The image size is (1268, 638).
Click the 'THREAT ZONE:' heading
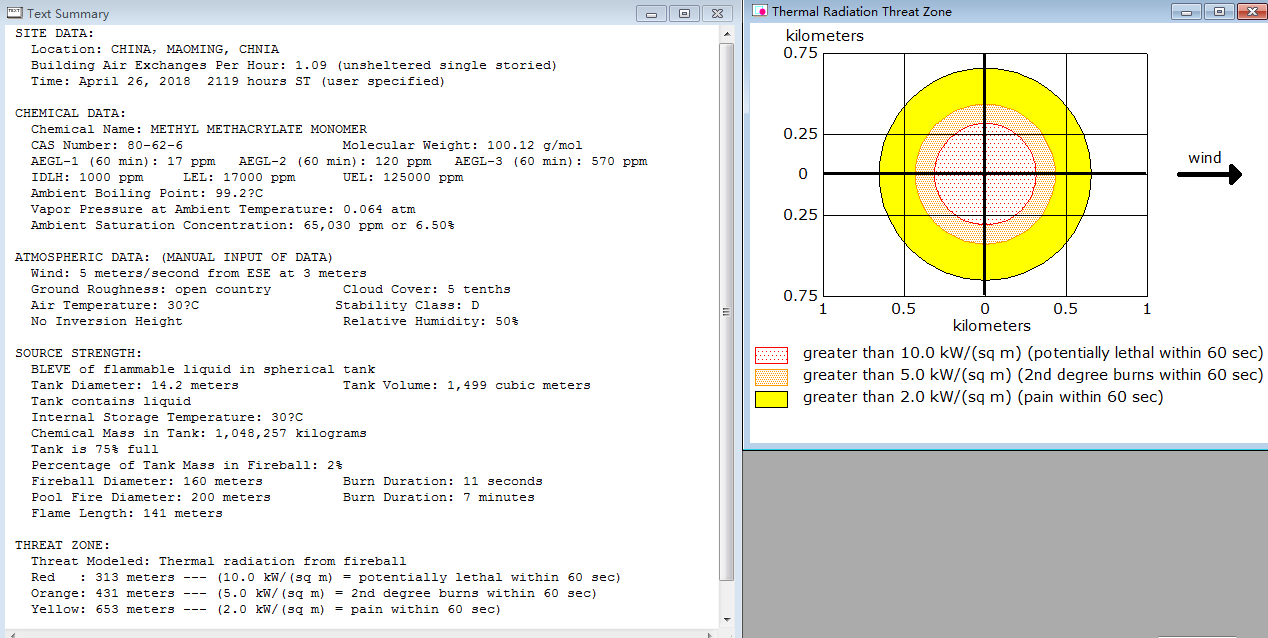point(63,545)
